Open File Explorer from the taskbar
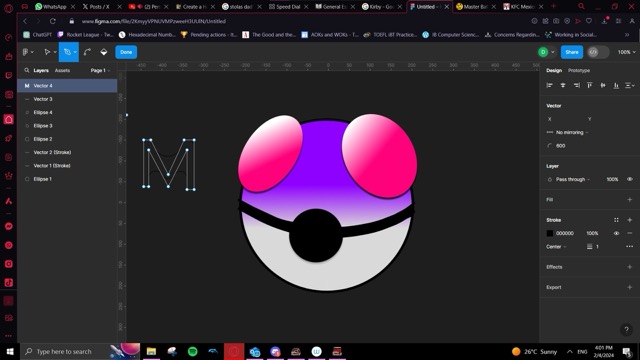This screenshot has width=640, height=360. 151,351
